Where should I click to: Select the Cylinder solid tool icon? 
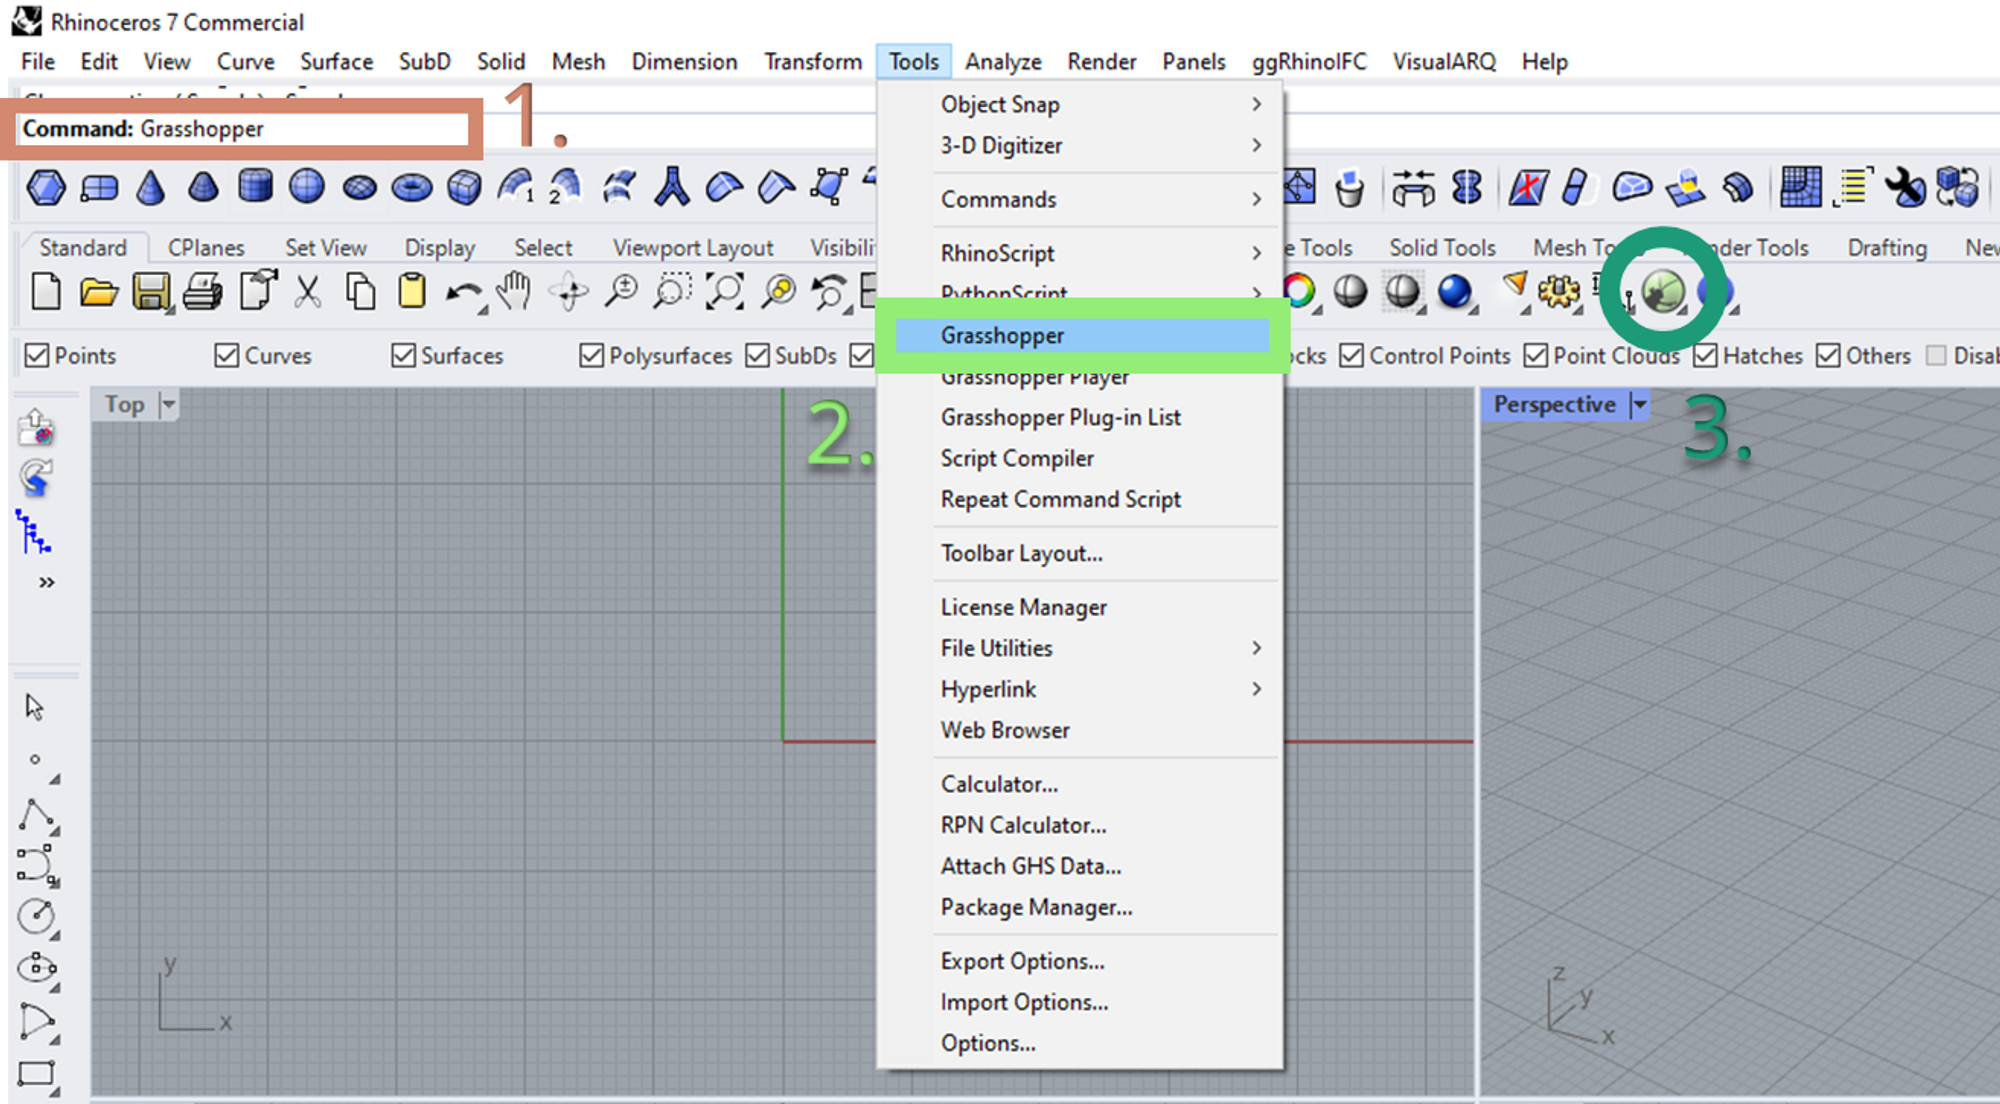point(255,186)
